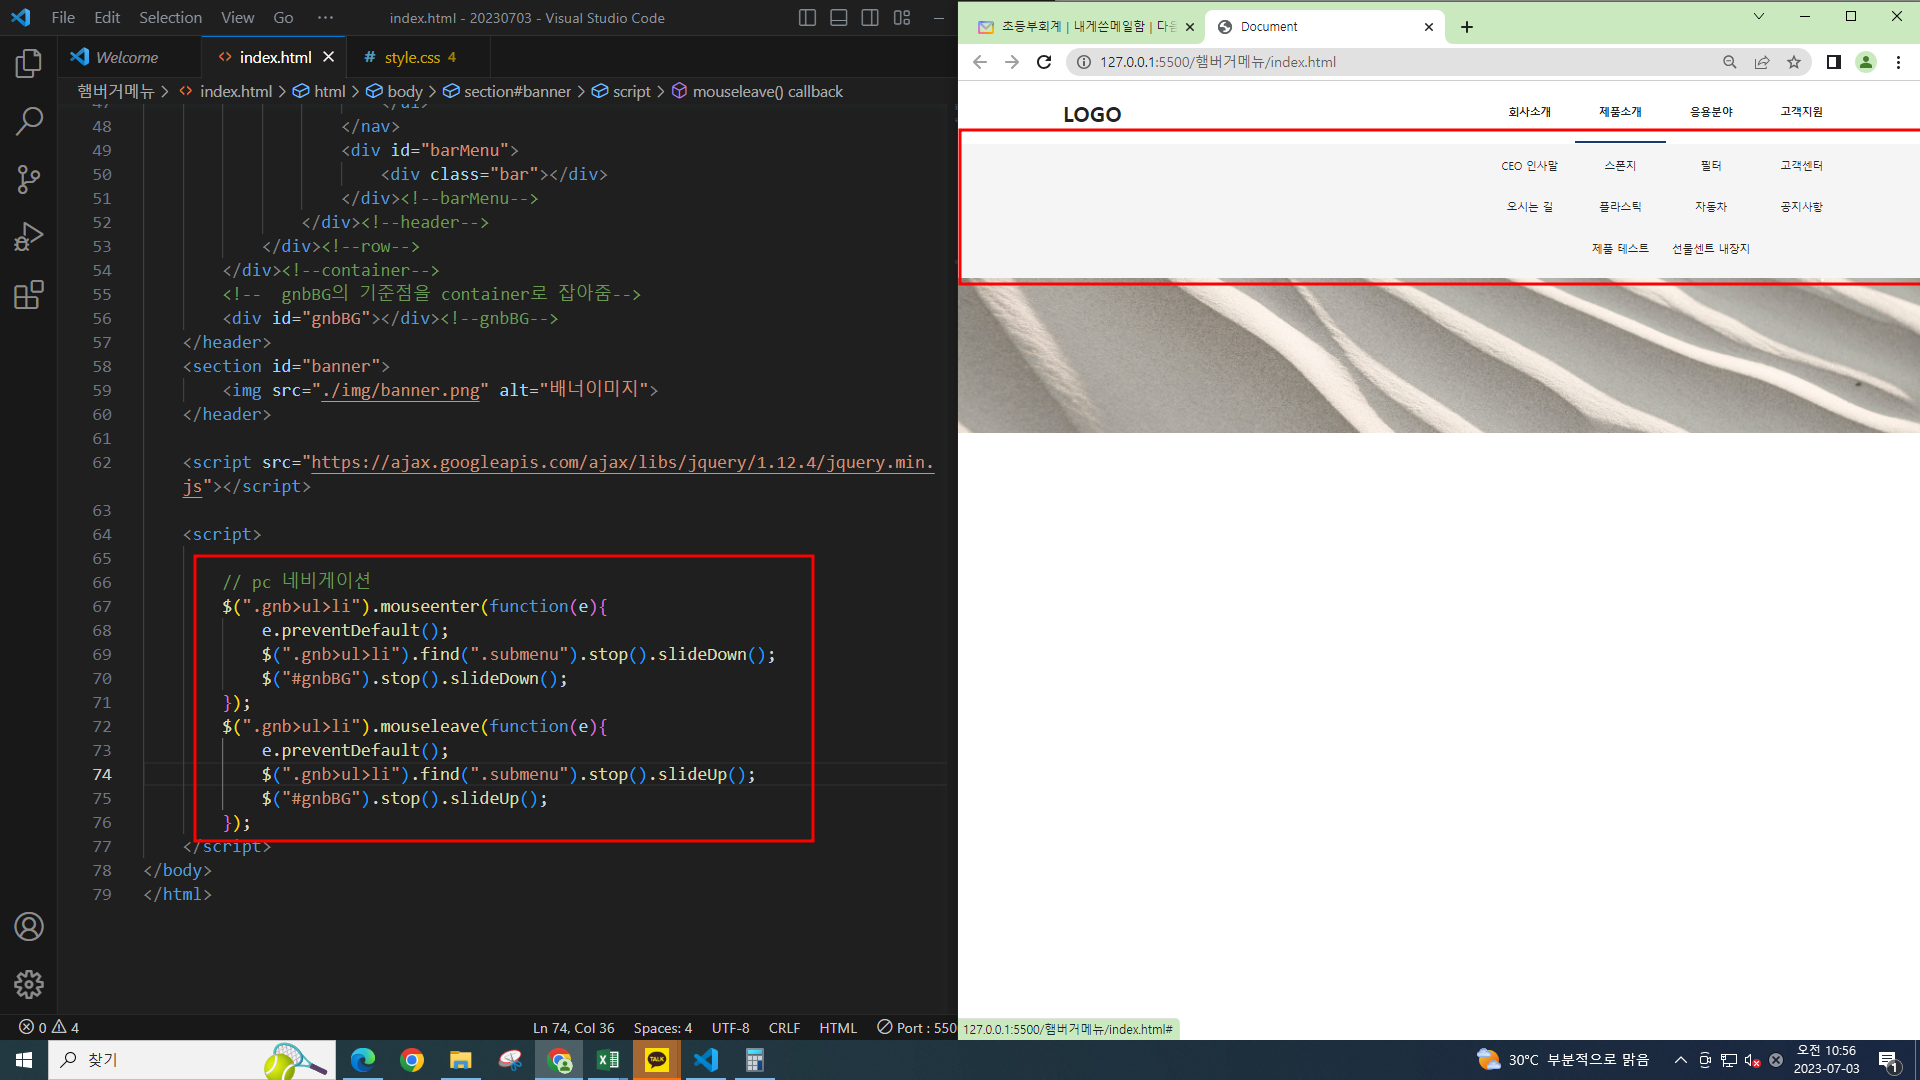Image resolution: width=1920 pixels, height=1080 pixels.
Task: Toggle the primary side bar layout button
Action: tap(808, 18)
